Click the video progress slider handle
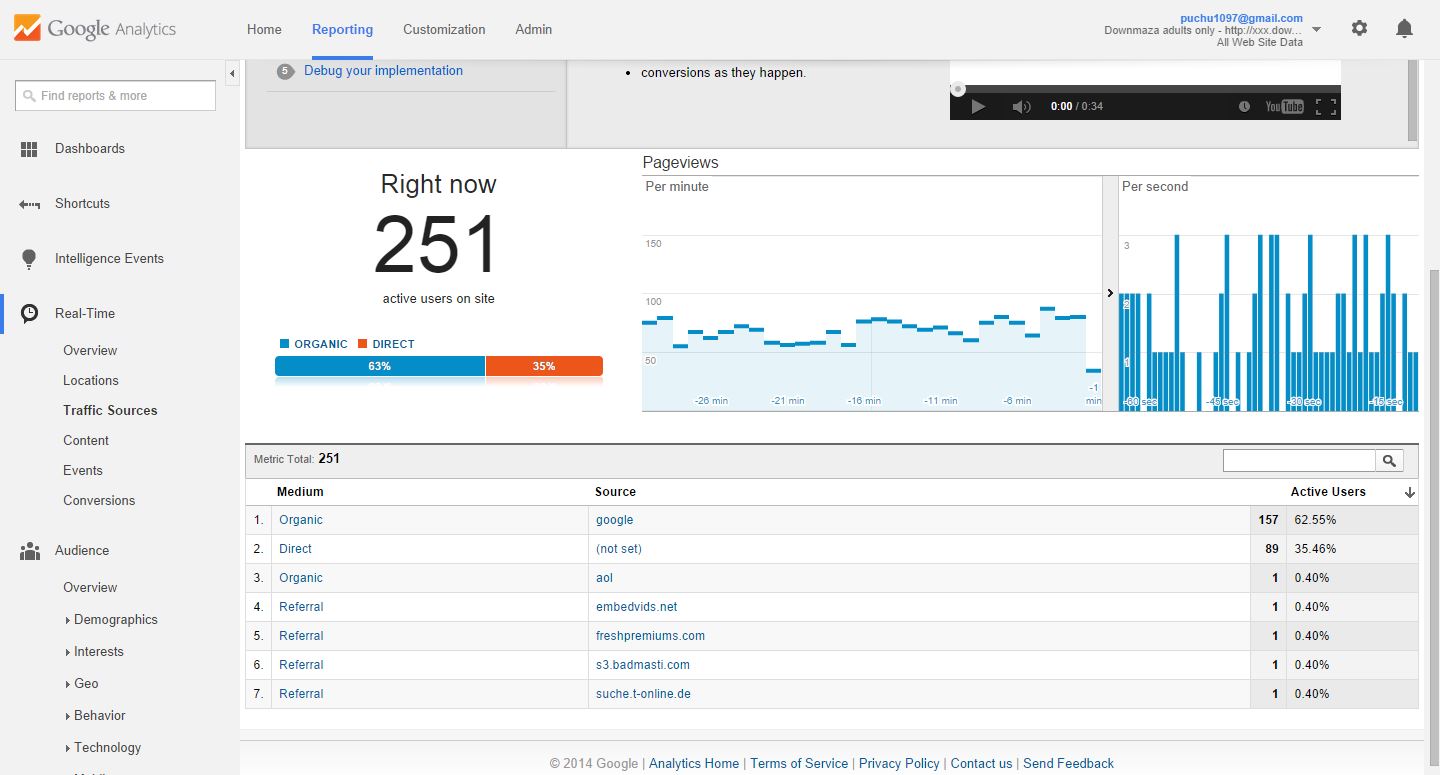 coord(957,89)
